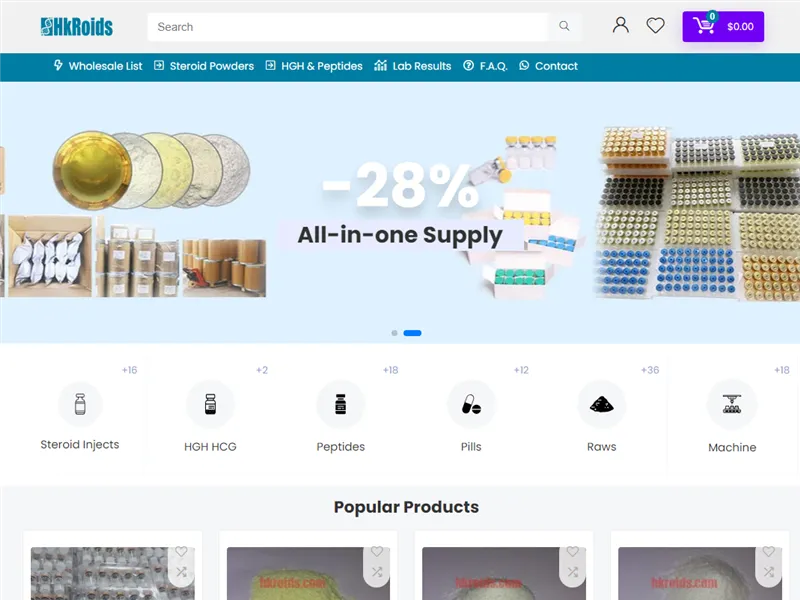Select the HGH HCG vial icon
The width and height of the screenshot is (800, 600).
coord(210,403)
